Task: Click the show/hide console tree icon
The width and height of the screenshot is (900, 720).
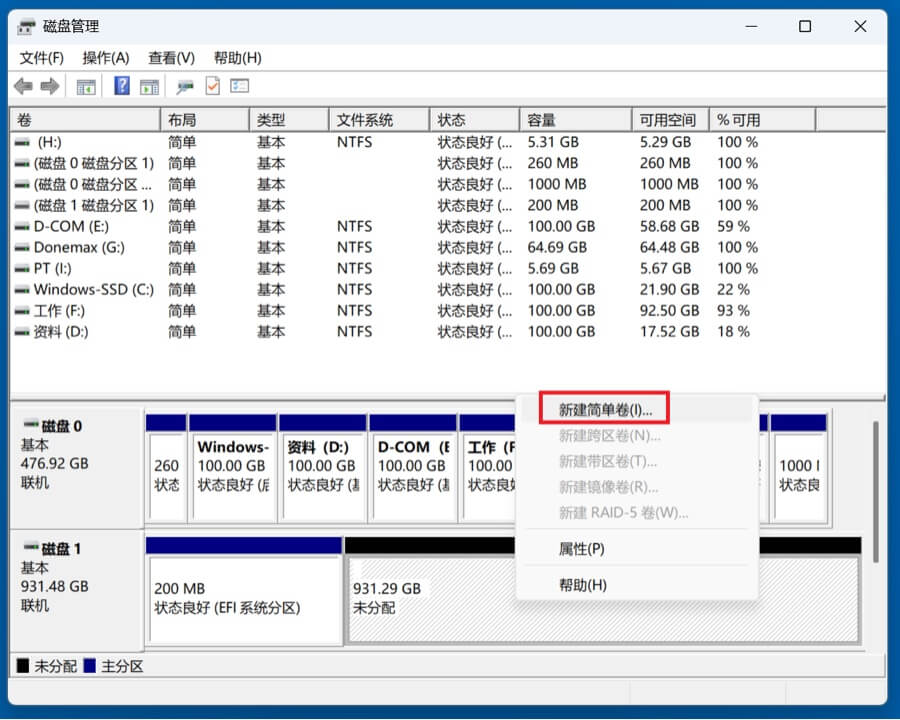Action: (86, 86)
